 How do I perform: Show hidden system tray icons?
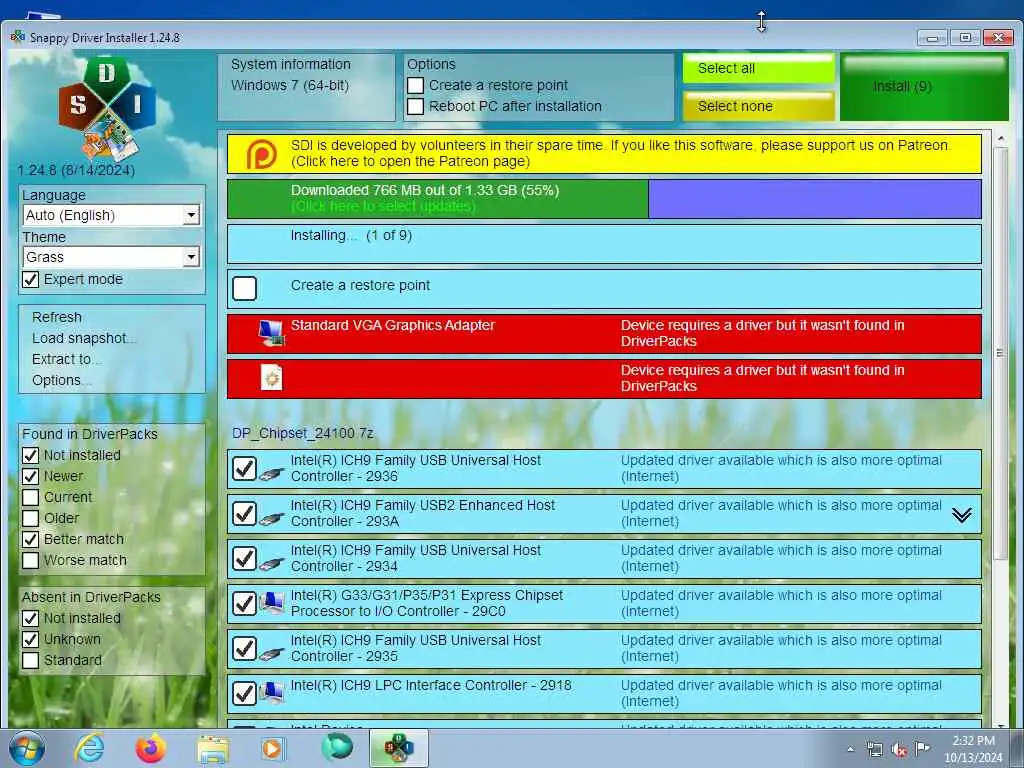click(850, 750)
